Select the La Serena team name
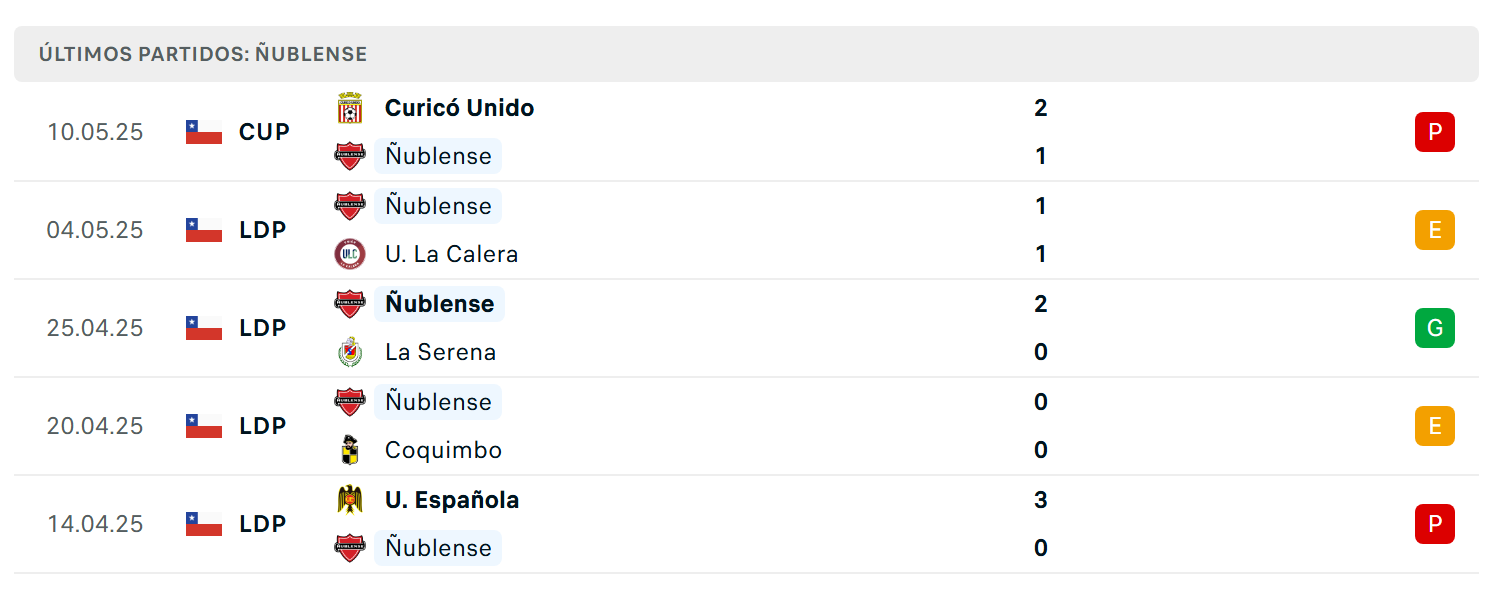The height and width of the screenshot is (592, 1493). 440,352
